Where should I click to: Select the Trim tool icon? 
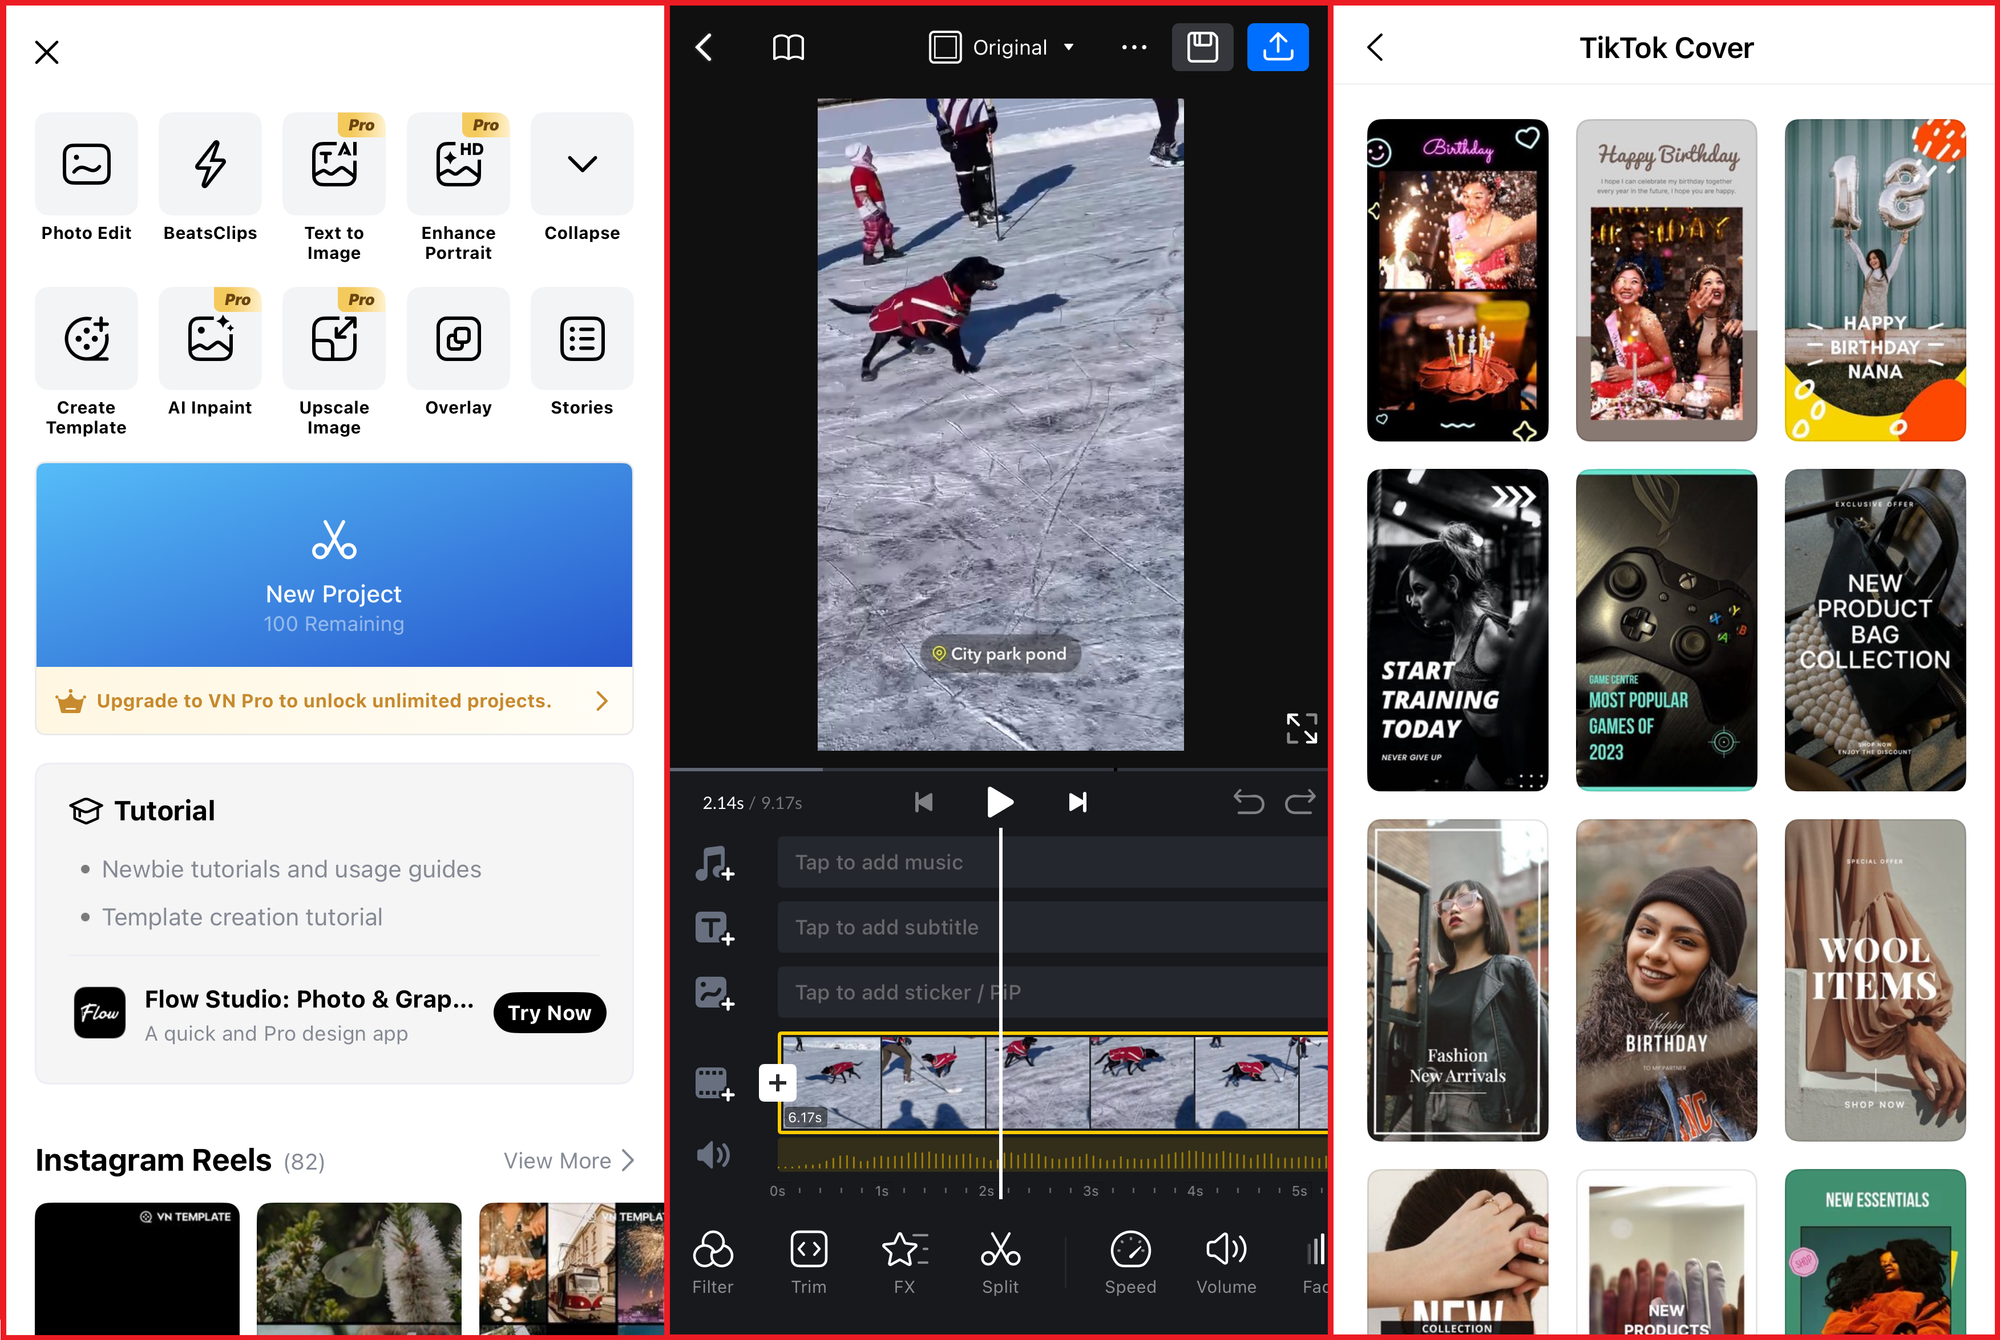coord(807,1253)
